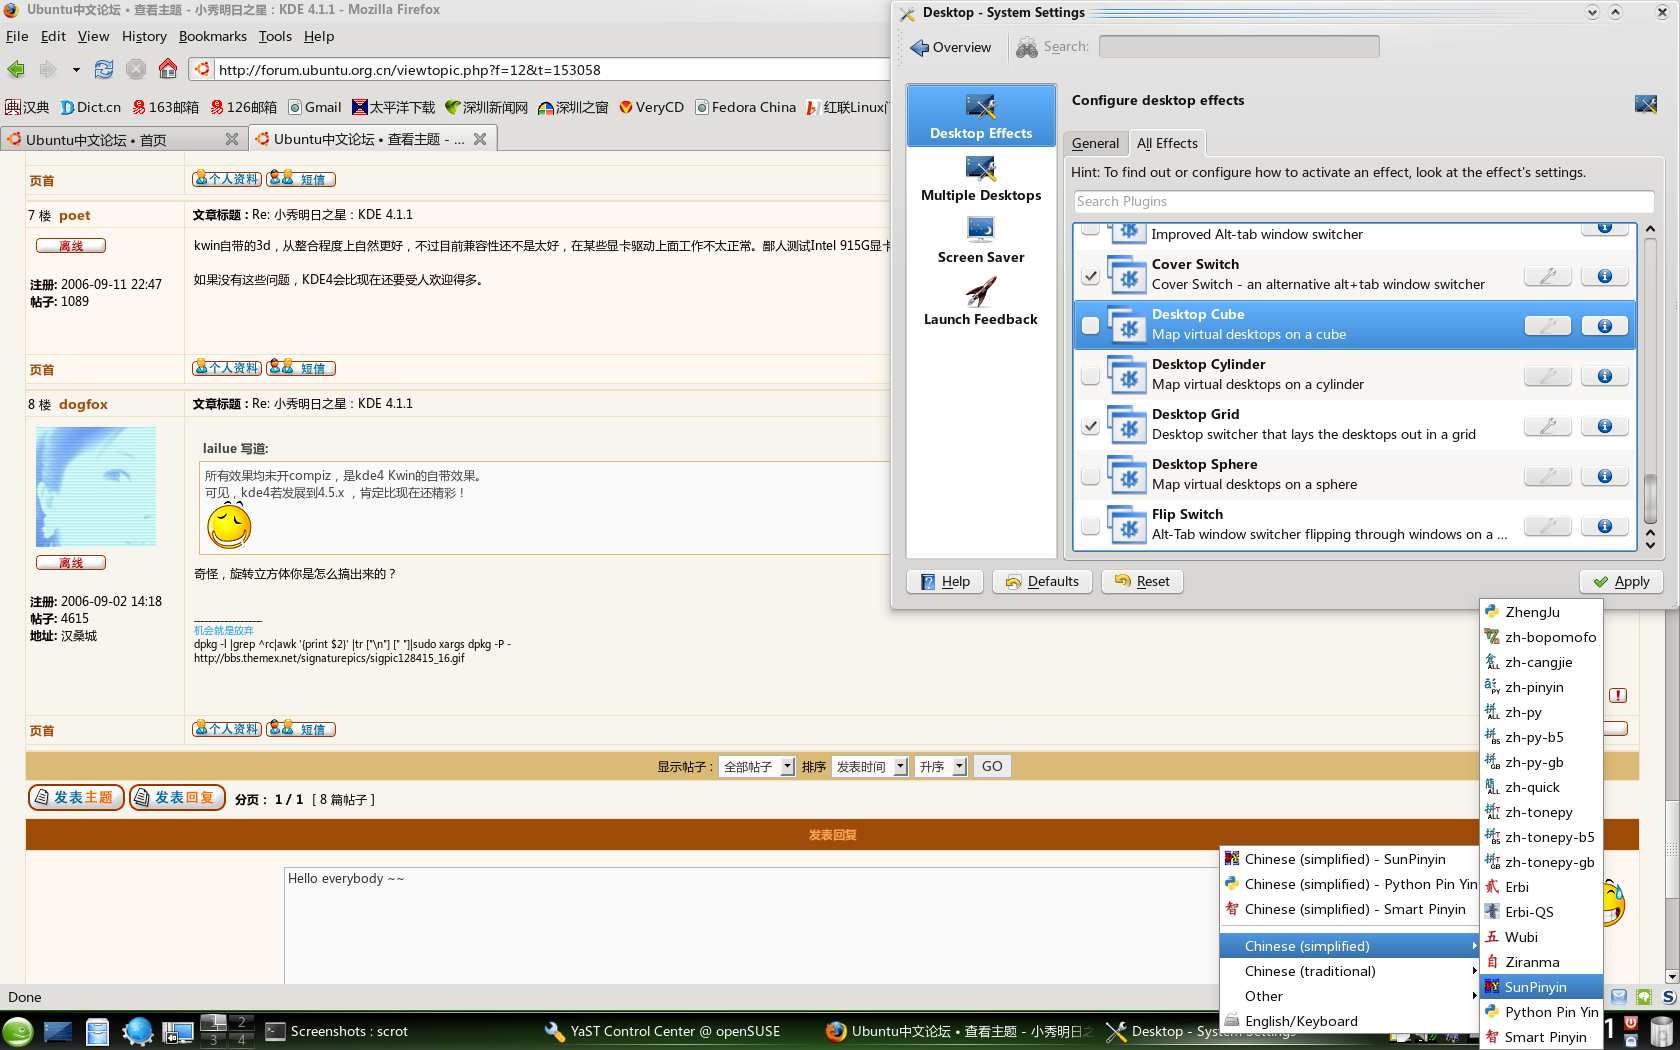Screen dimensions: 1680x1050
Task: Return to the System Settings Overview
Action: [951, 47]
